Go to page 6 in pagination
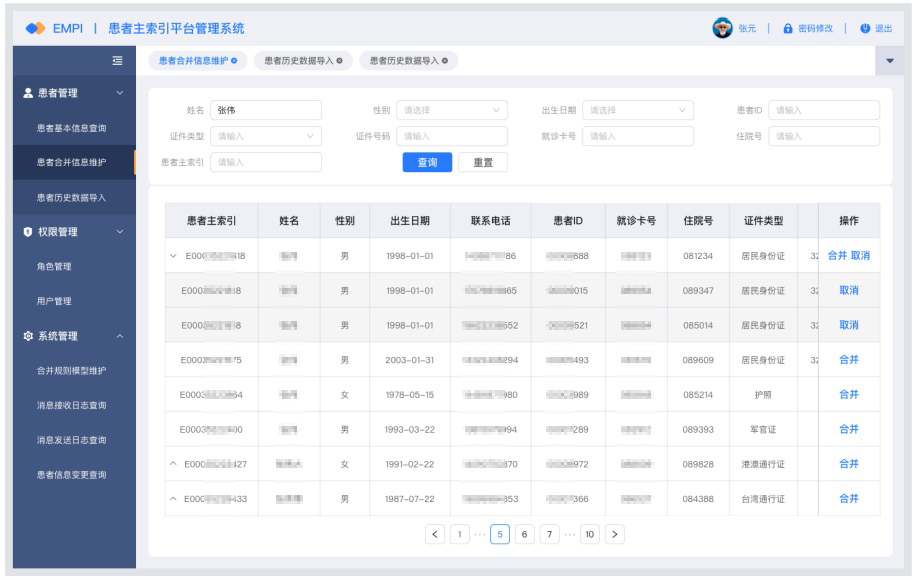Viewport: 916px width, 580px height. point(525,534)
